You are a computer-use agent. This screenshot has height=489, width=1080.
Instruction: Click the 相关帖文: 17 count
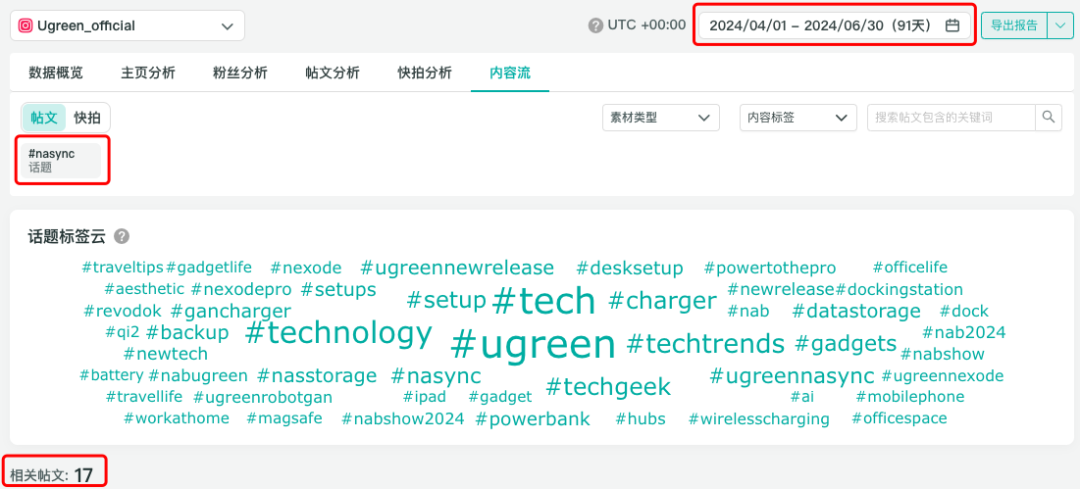pos(51,475)
